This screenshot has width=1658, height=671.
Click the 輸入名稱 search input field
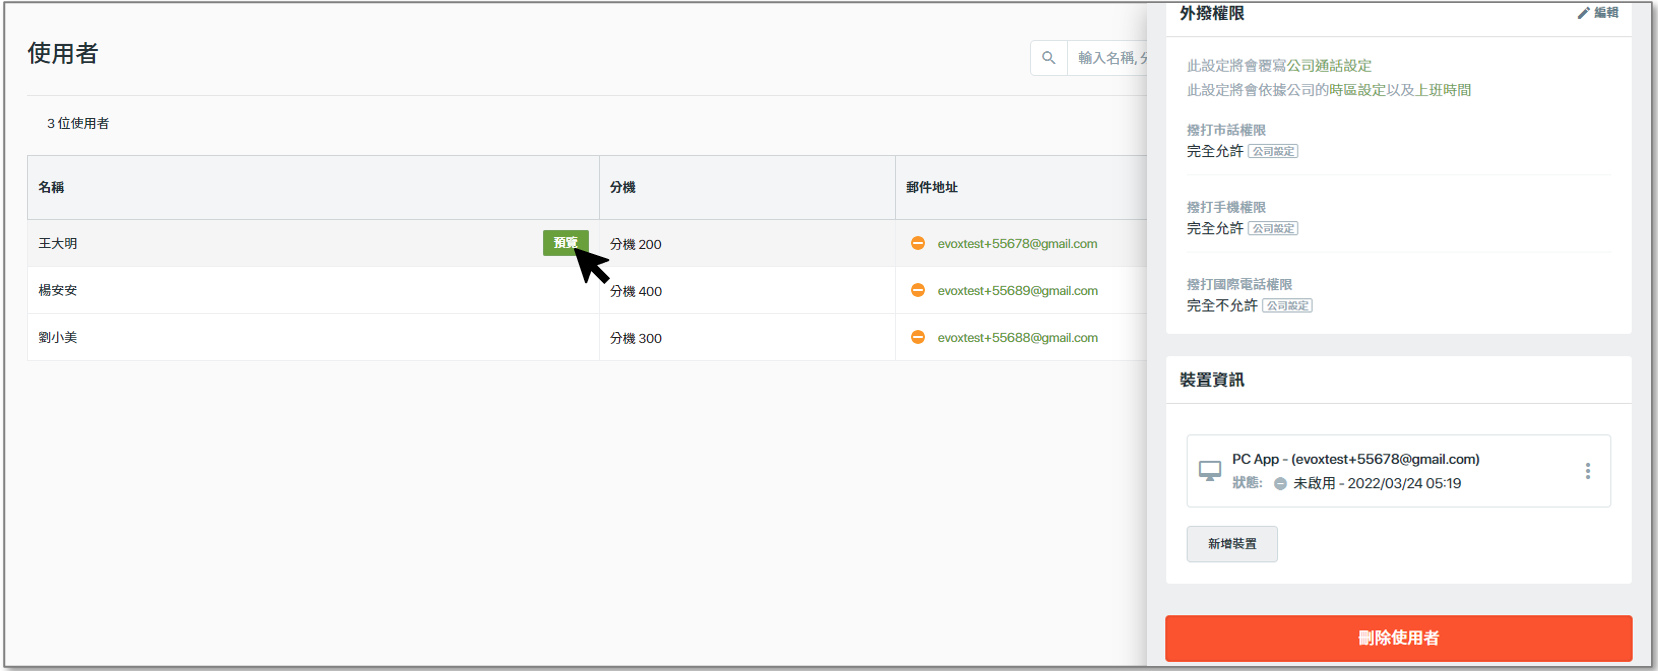1107,58
